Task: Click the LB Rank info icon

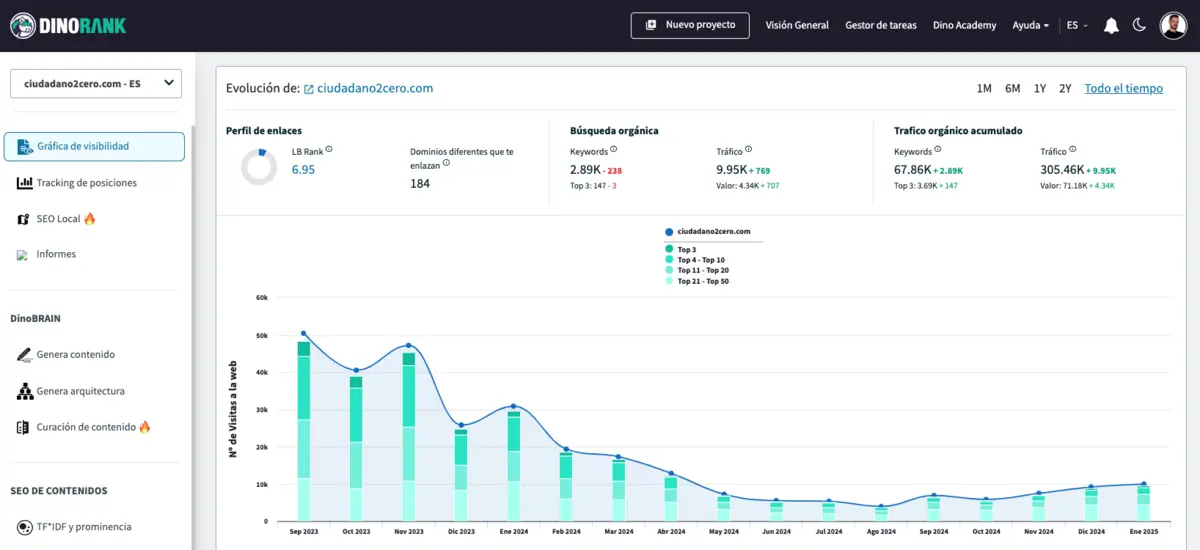Action: 329,149
